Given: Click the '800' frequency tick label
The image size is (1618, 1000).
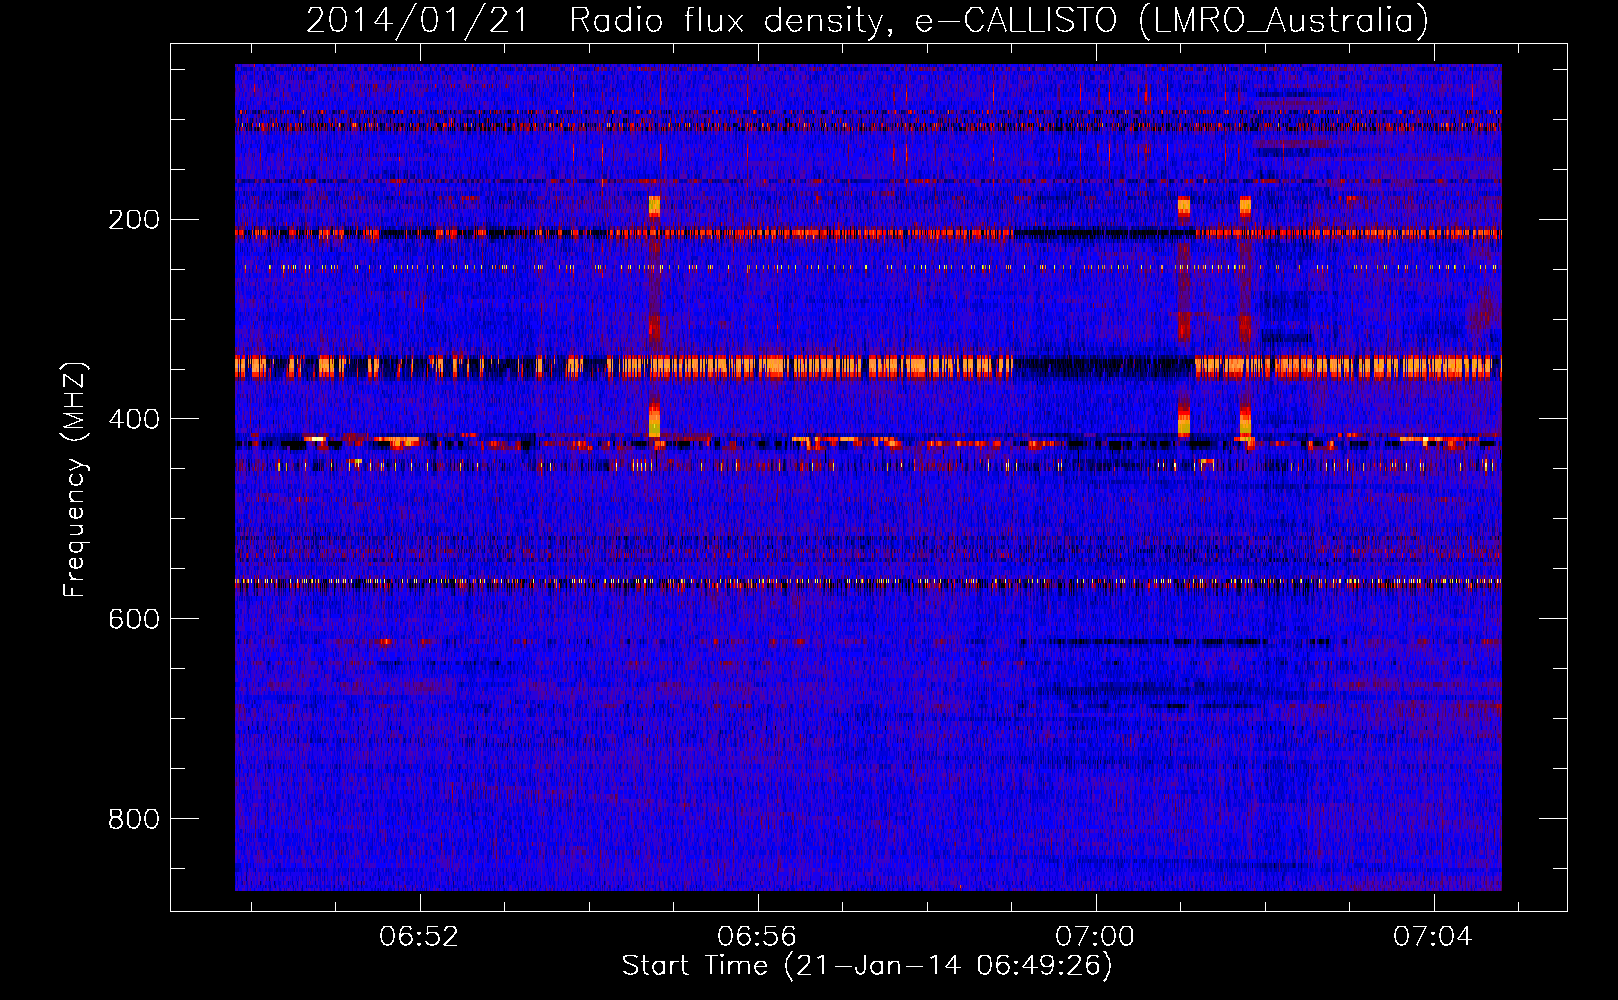Looking at the screenshot, I should pyautogui.click(x=134, y=819).
